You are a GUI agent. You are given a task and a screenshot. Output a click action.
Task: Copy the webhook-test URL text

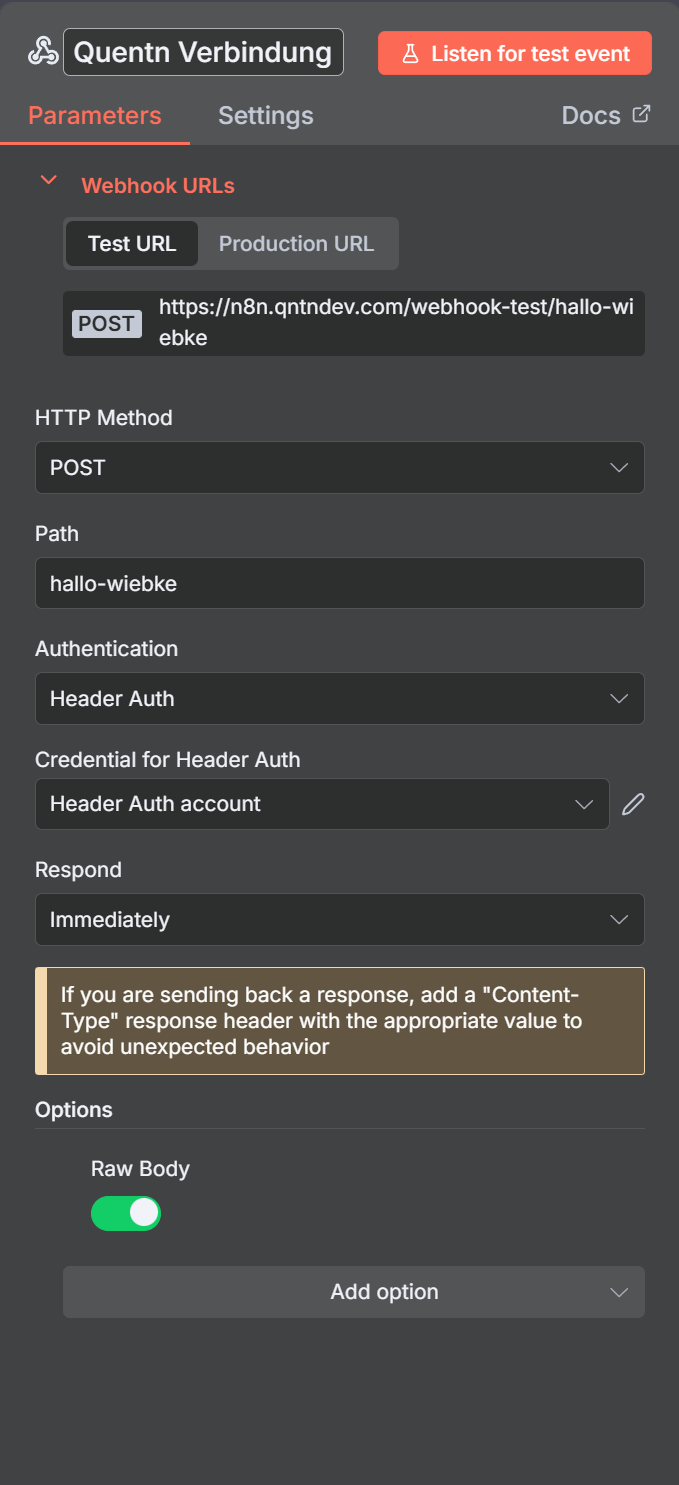click(395, 322)
